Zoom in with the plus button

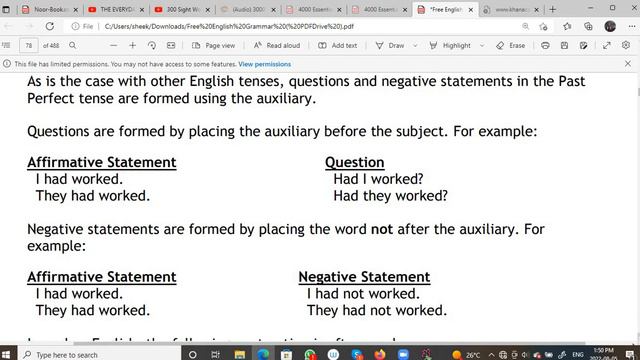coord(132,45)
